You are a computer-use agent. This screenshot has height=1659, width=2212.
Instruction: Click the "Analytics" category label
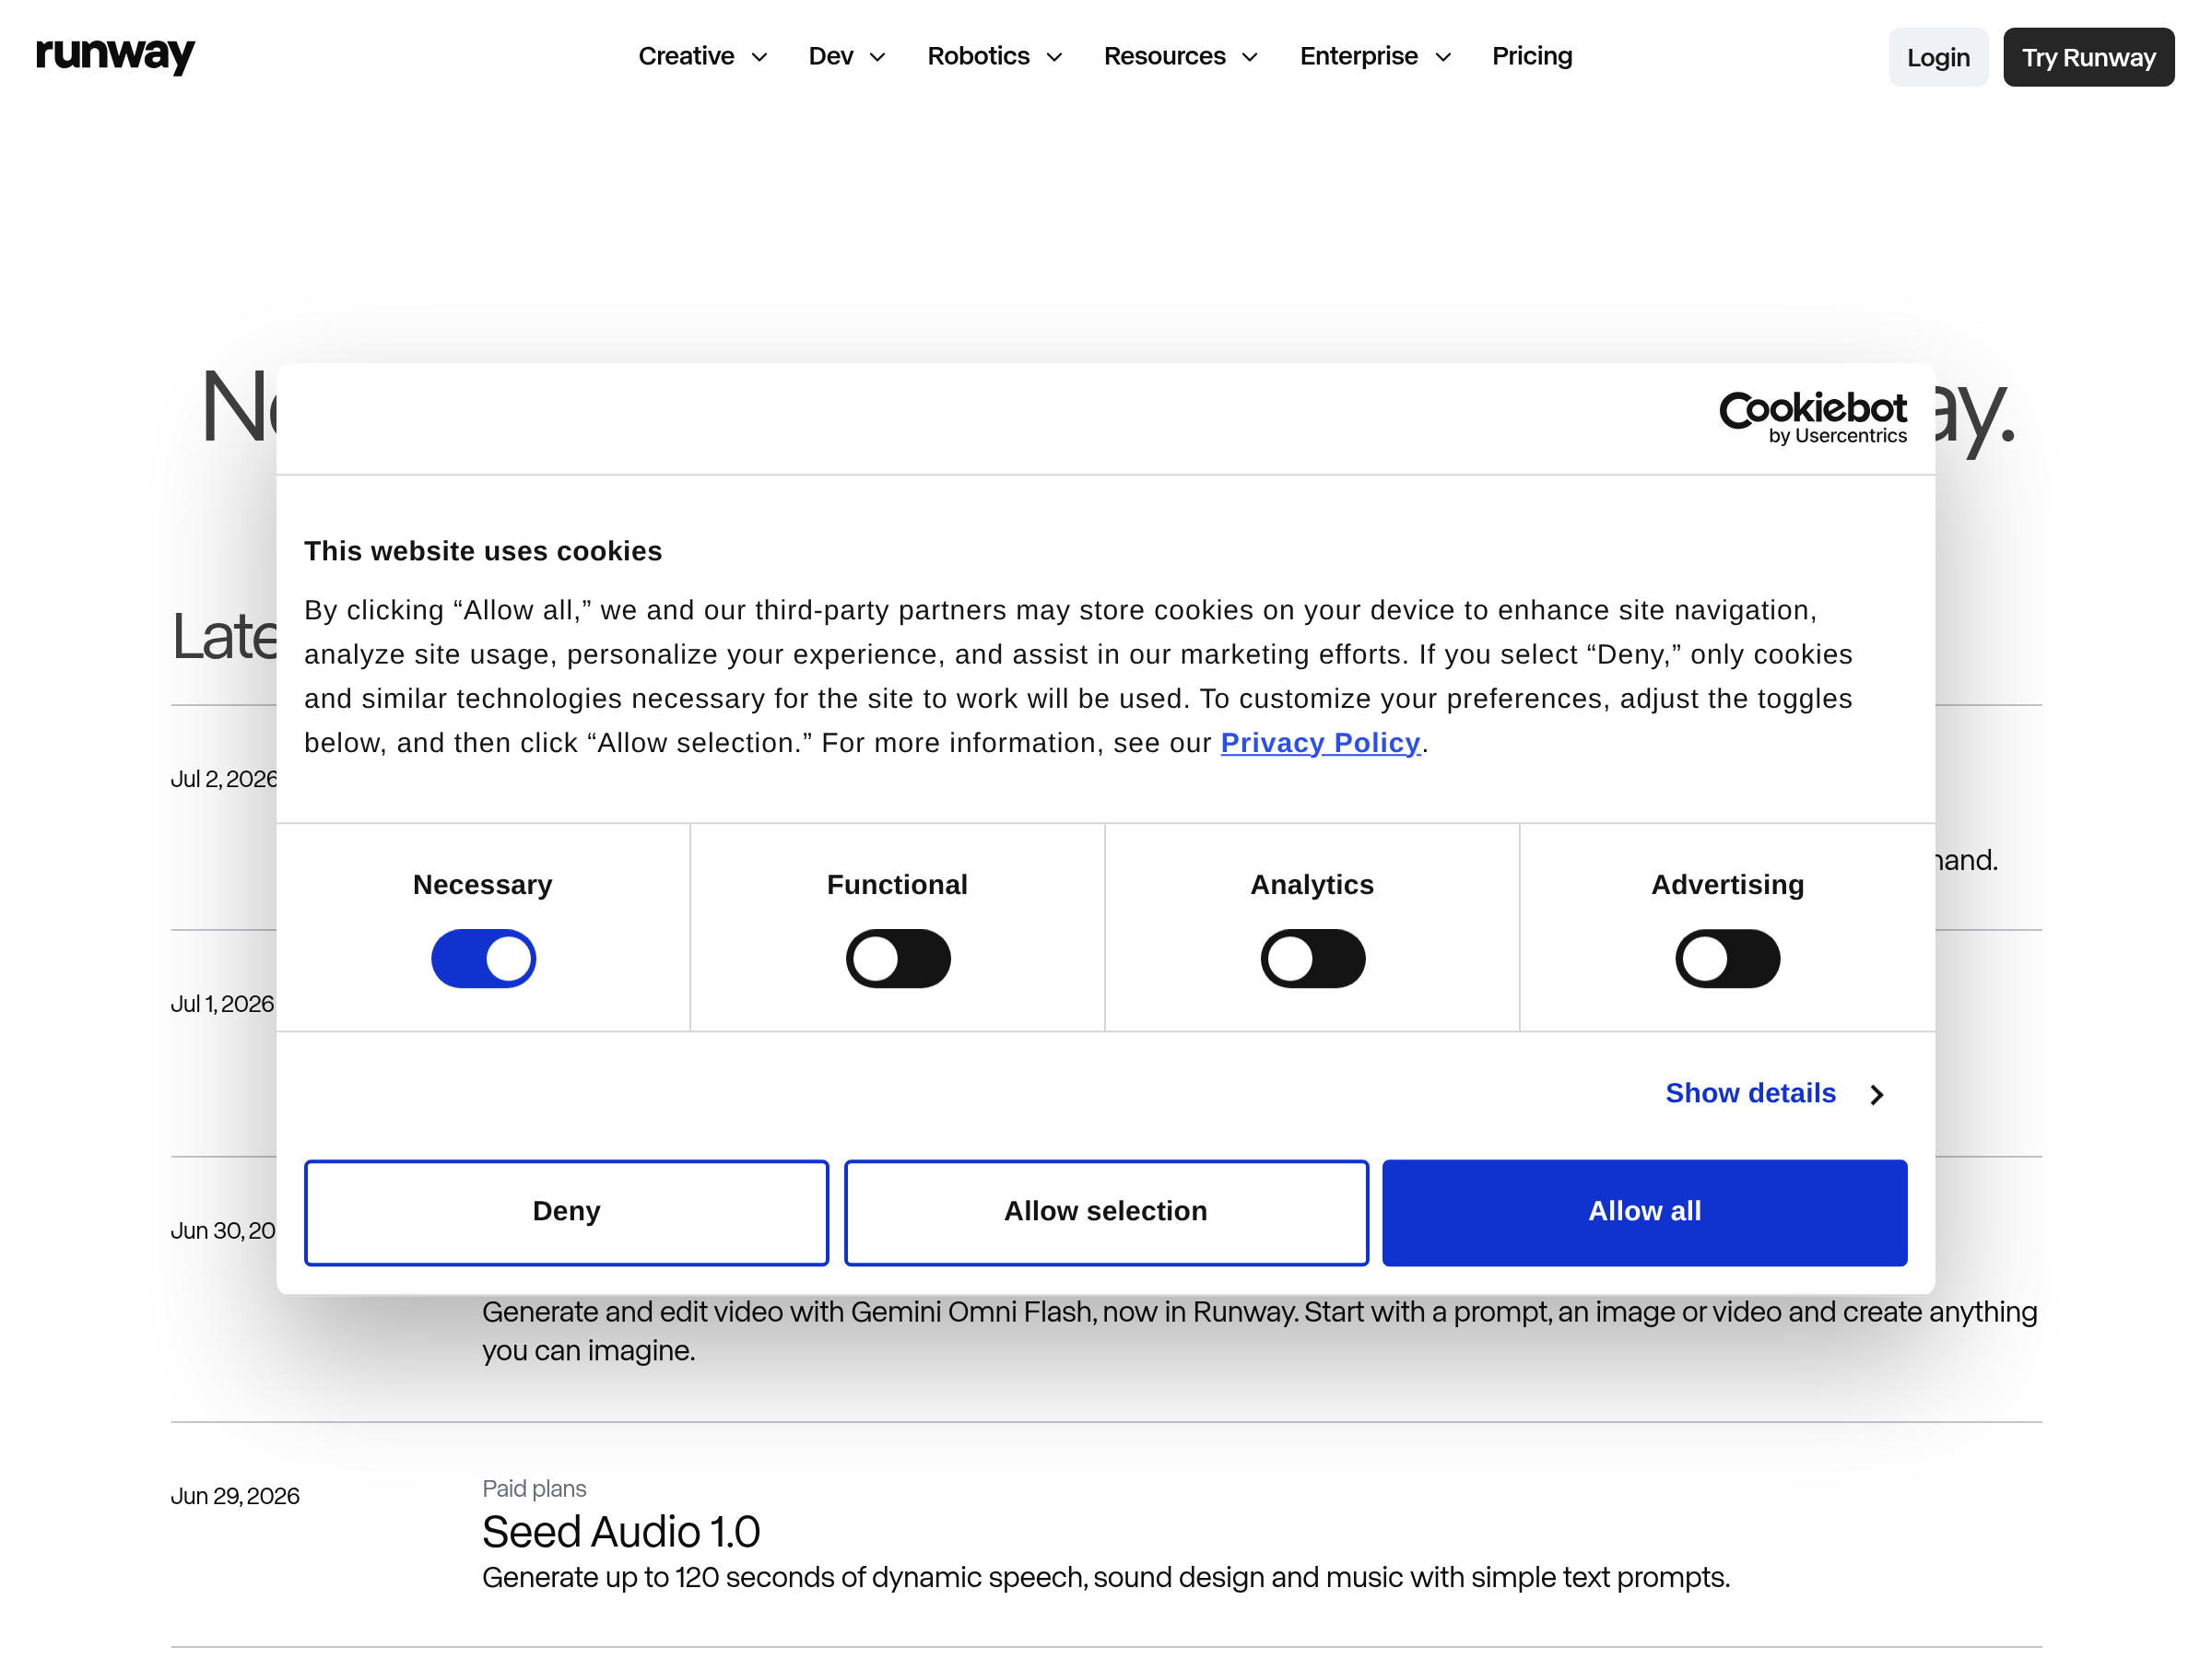pos(1312,885)
